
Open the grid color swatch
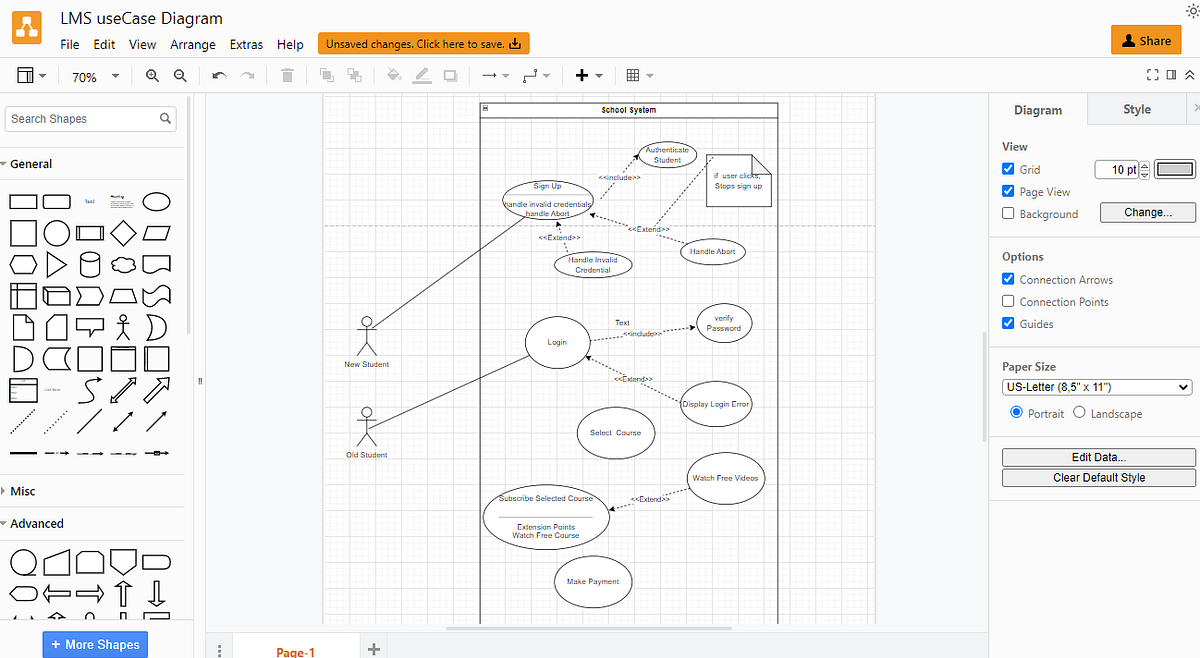point(1174,169)
